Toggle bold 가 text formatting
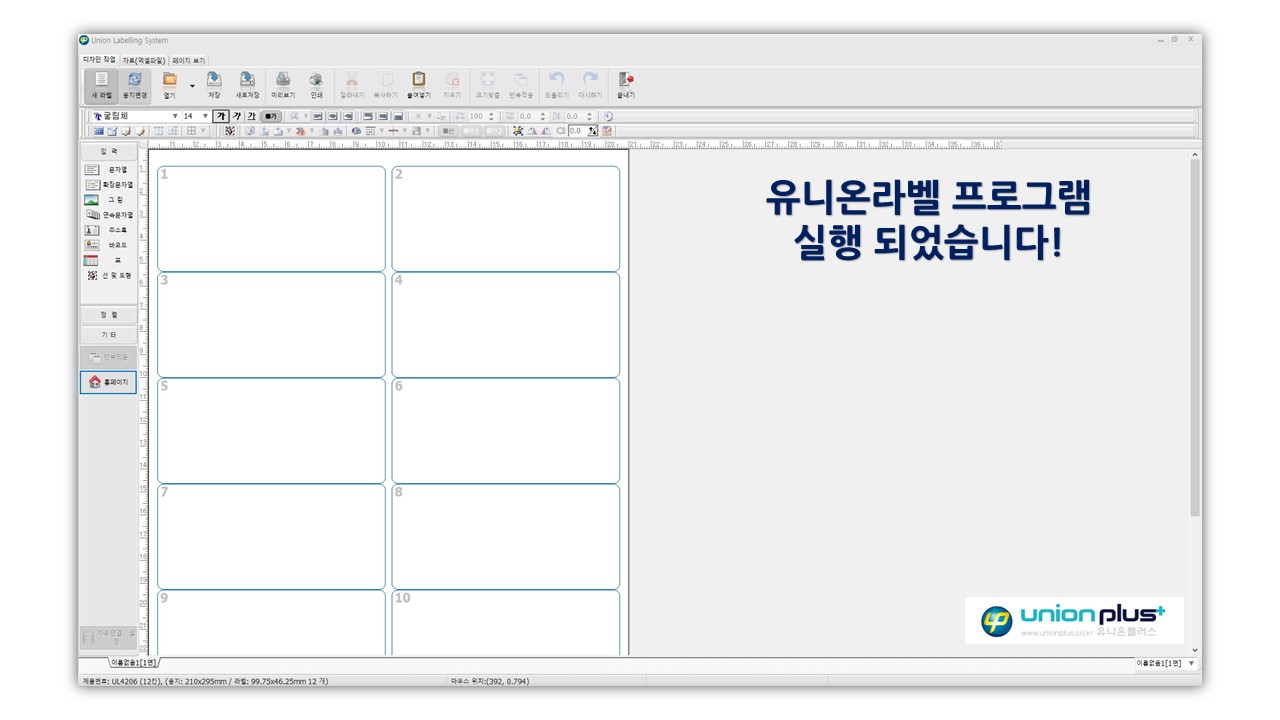 221,116
